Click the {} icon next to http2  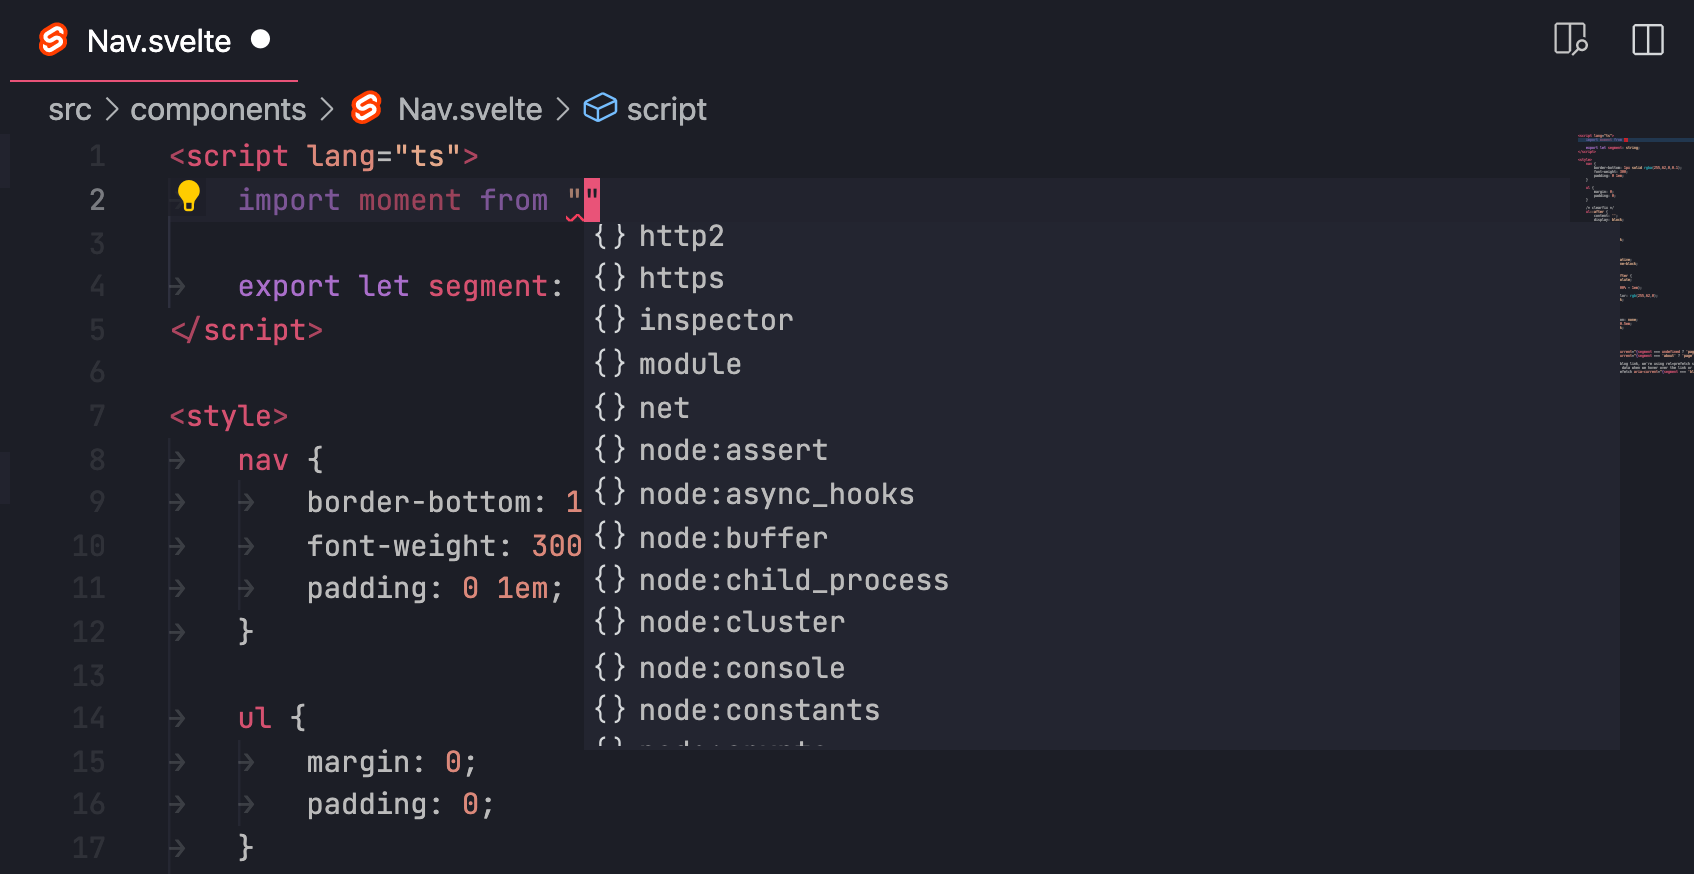click(x=610, y=236)
